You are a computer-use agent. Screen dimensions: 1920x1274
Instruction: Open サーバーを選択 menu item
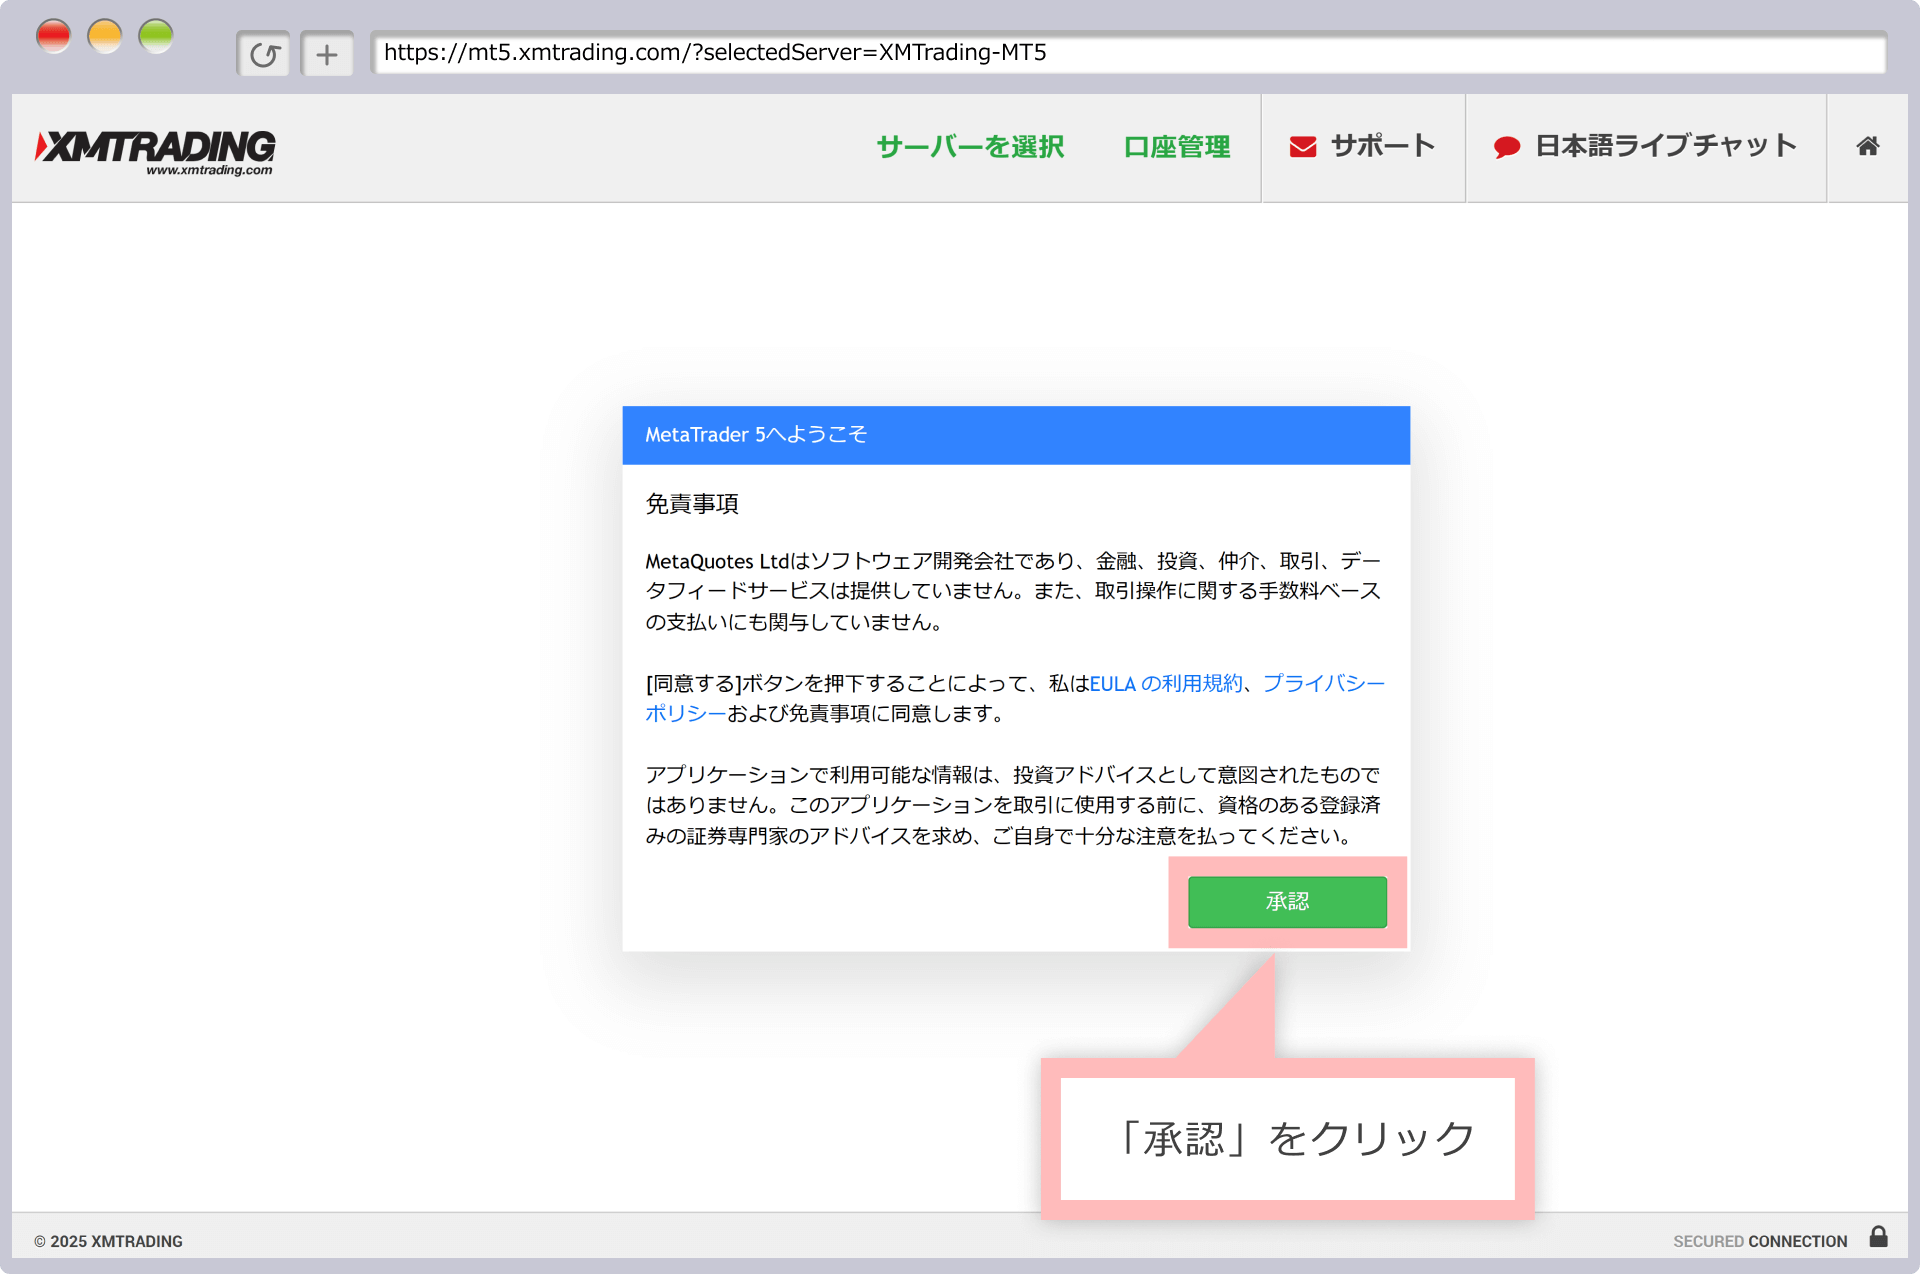coord(970,147)
